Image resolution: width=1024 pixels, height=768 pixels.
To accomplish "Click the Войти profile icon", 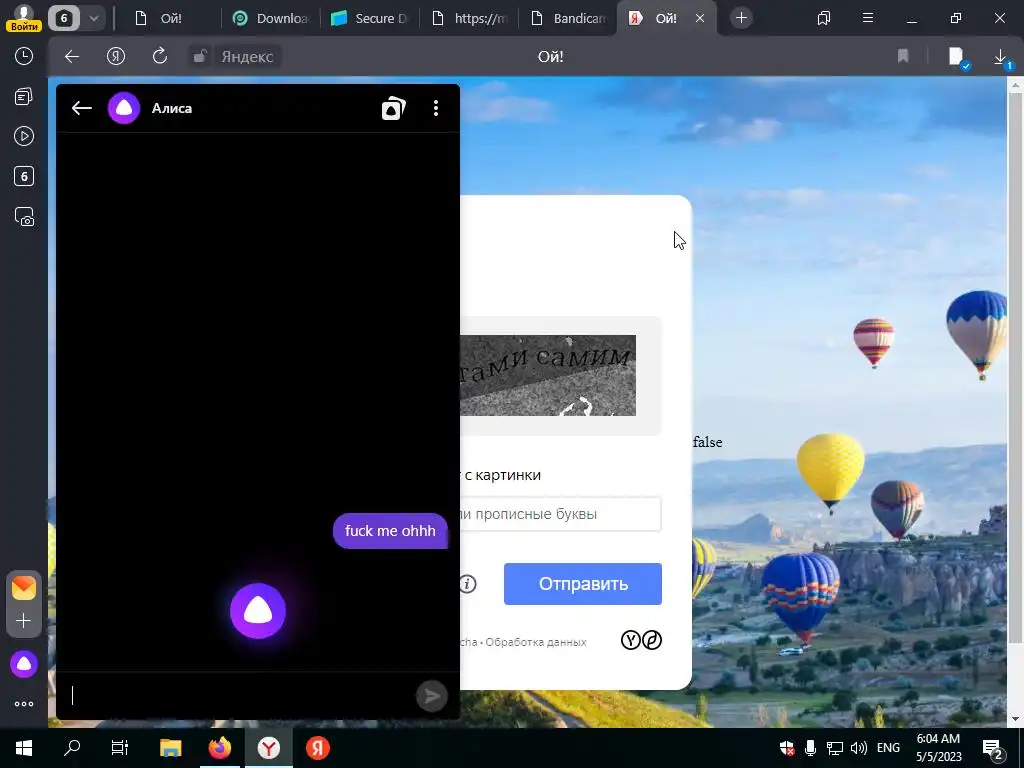I will [24, 18].
